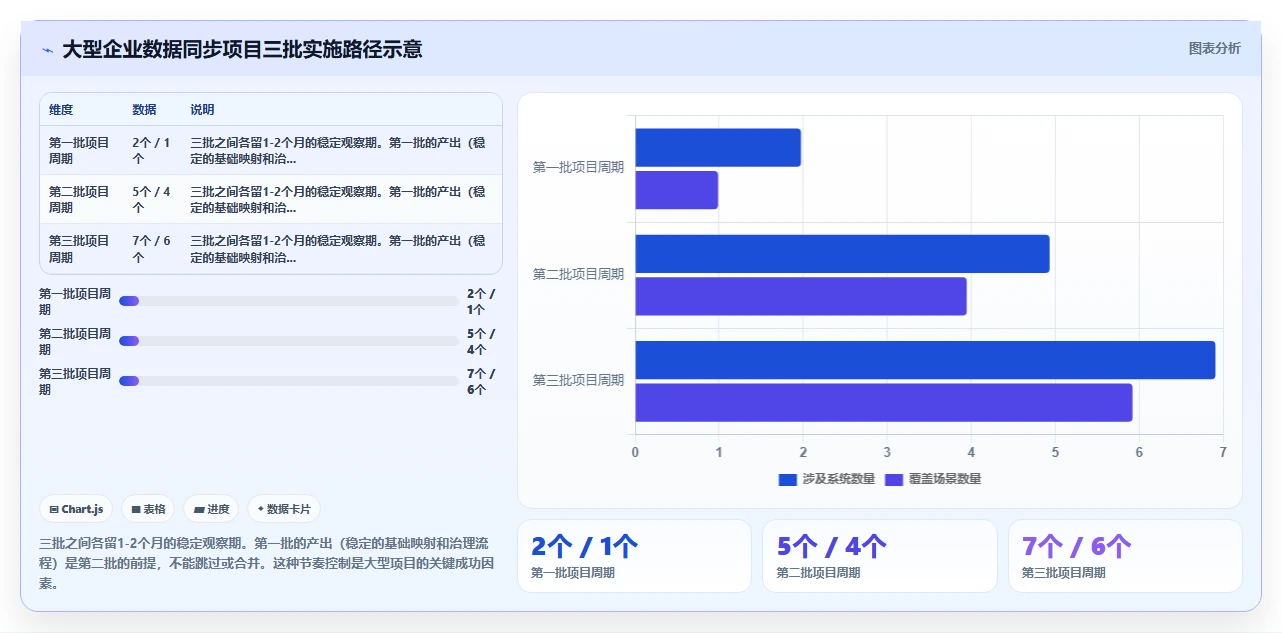Click the 说明 text in the table's 第一批项目周期 row

click(338, 151)
